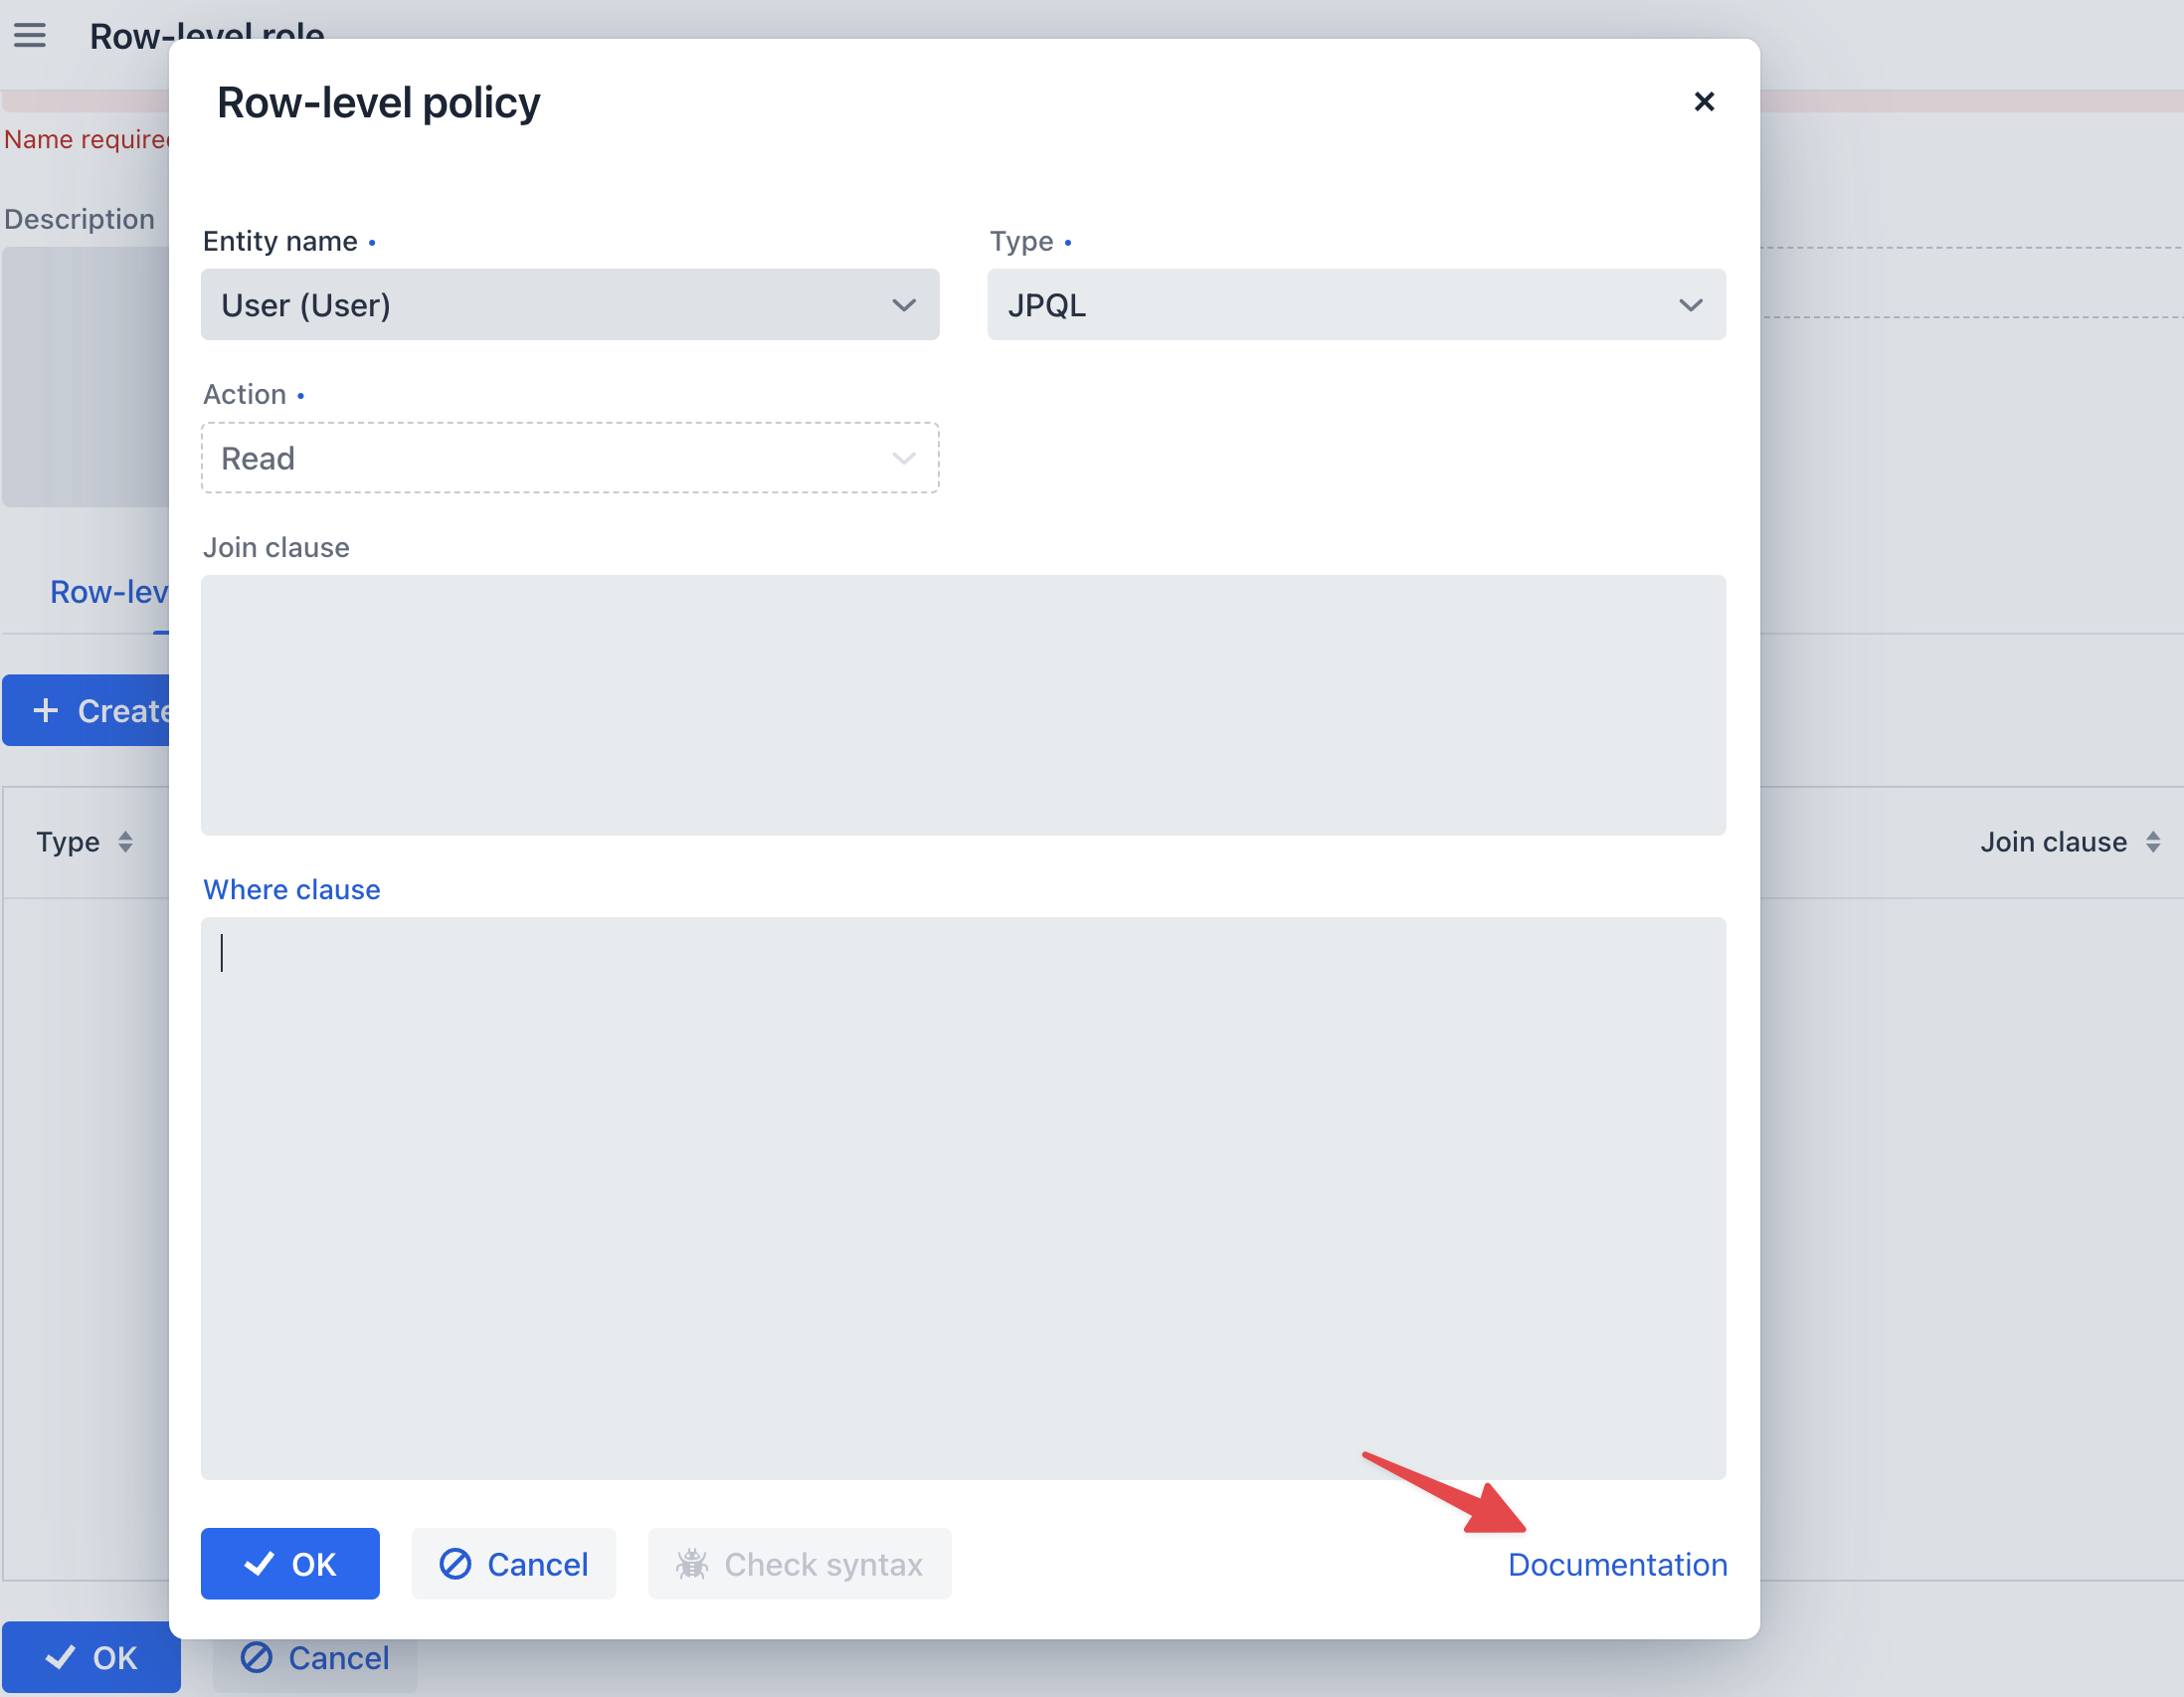Open the Documentation link
This screenshot has width=2184, height=1697.
(1616, 1564)
